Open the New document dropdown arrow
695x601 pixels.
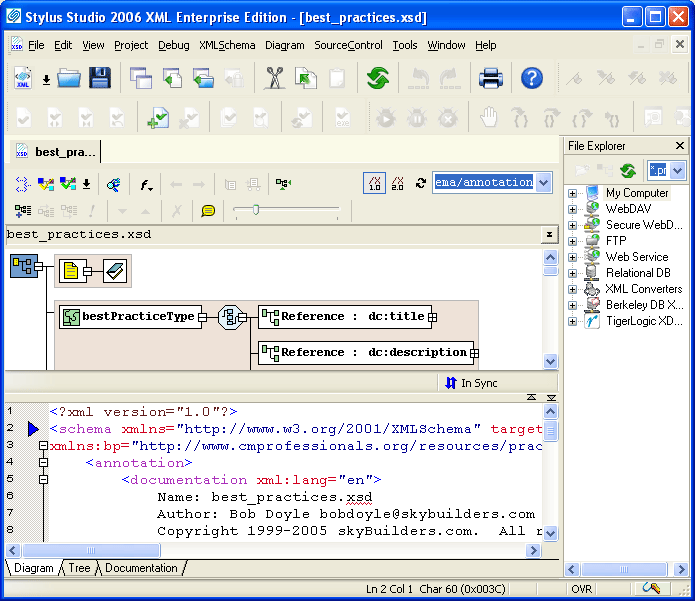tap(46, 80)
